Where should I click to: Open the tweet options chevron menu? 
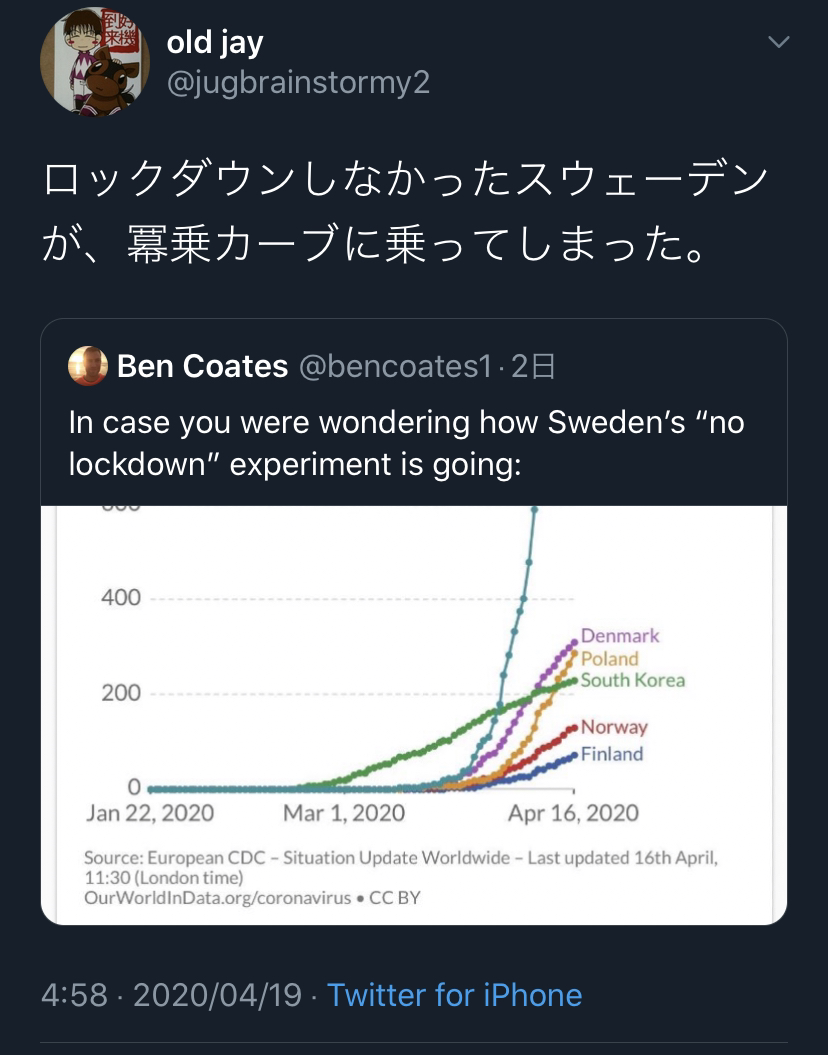click(x=778, y=42)
